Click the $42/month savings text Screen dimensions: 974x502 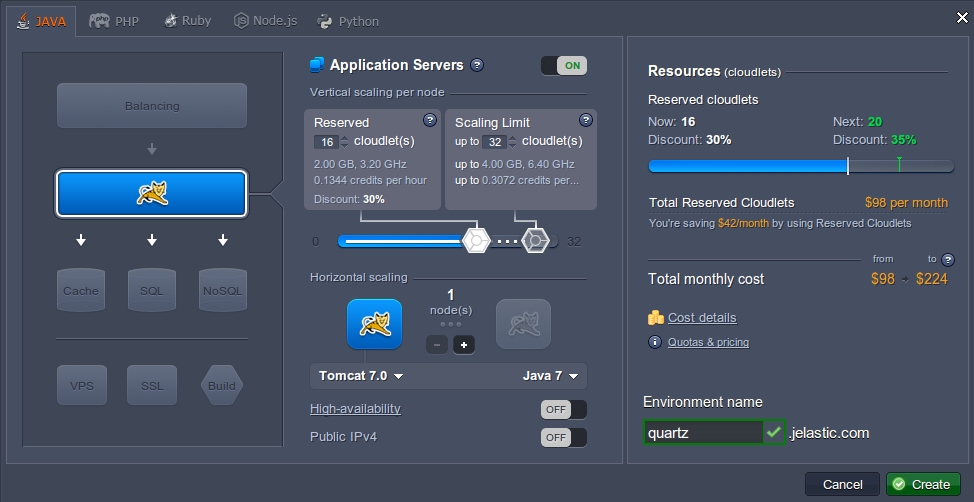pyautogui.click(x=743, y=223)
